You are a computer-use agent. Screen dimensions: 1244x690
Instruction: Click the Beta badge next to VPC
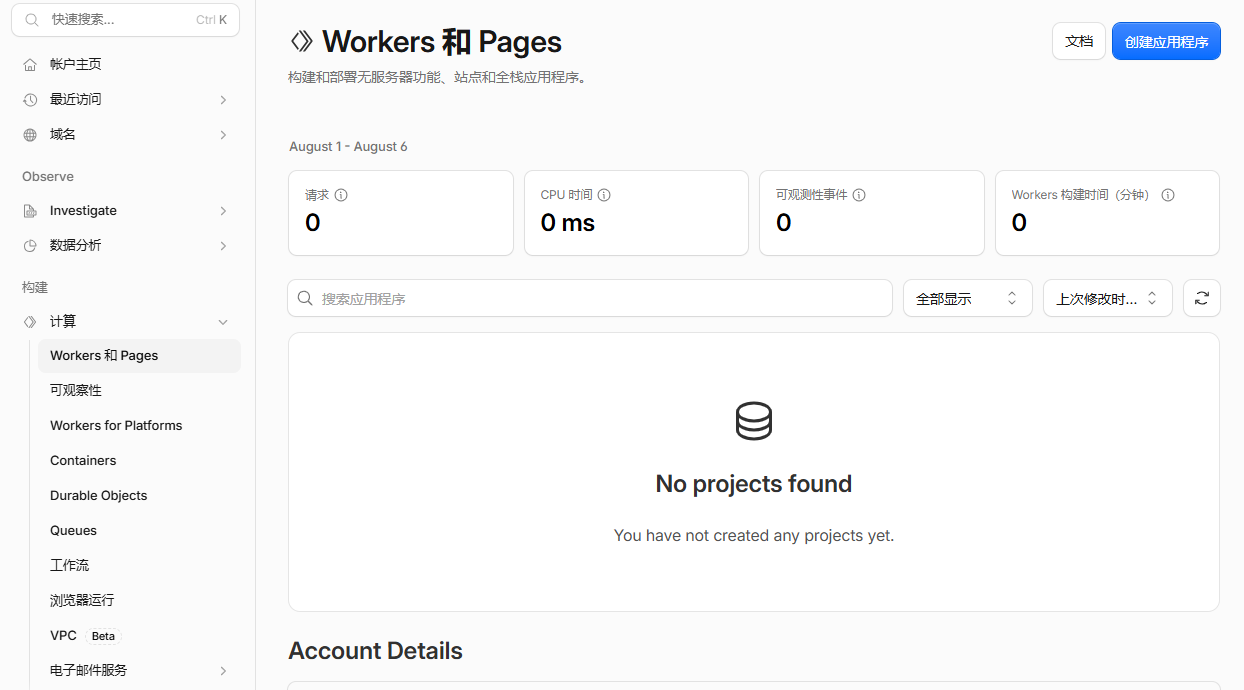(x=103, y=636)
